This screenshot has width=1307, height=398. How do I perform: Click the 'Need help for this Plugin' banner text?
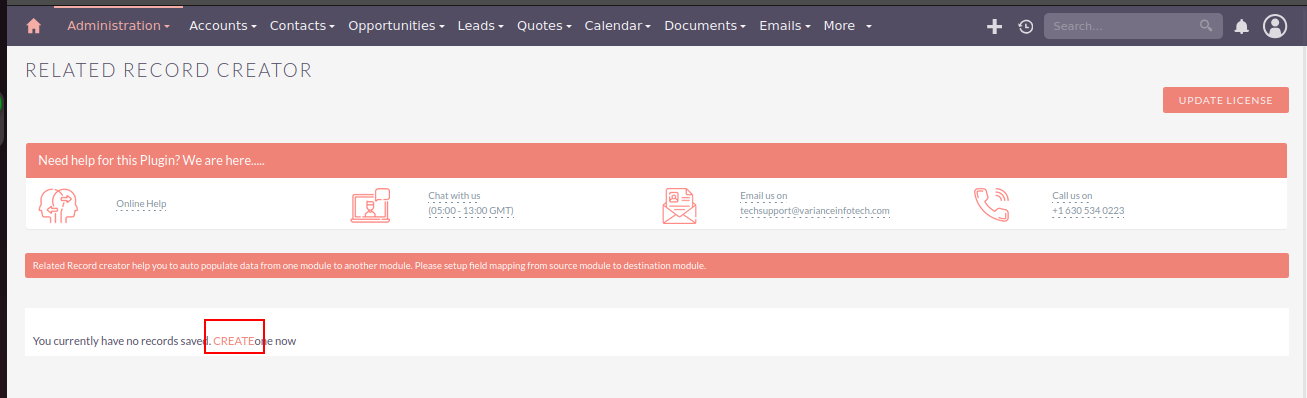click(x=151, y=160)
